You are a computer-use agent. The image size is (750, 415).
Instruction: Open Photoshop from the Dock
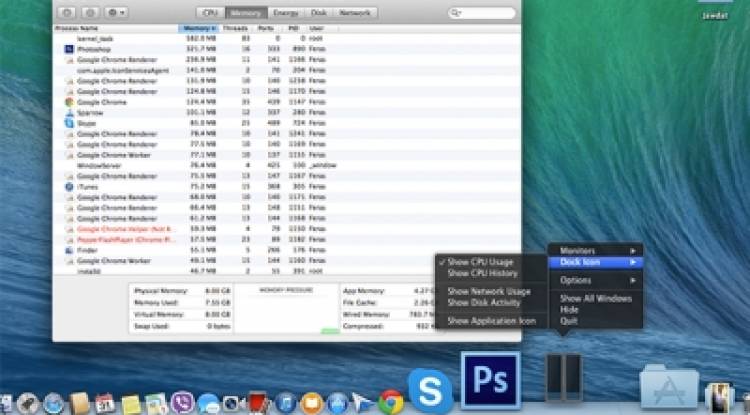[x=490, y=381]
